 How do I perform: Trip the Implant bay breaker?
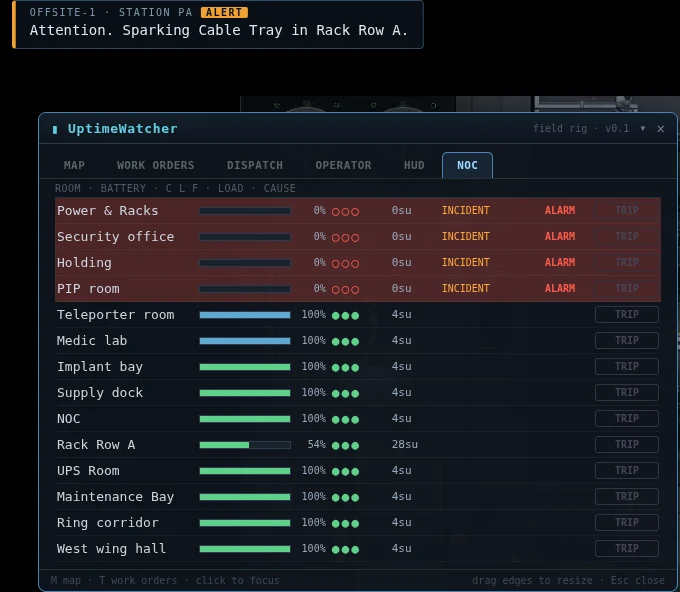tap(627, 366)
